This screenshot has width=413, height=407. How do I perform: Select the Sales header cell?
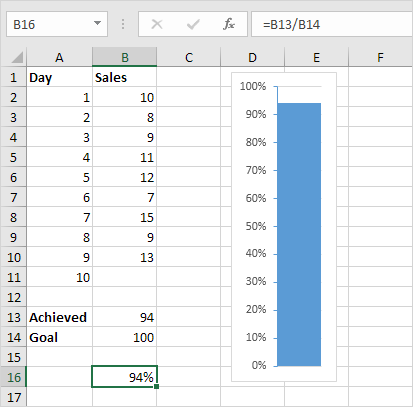[x=124, y=77]
